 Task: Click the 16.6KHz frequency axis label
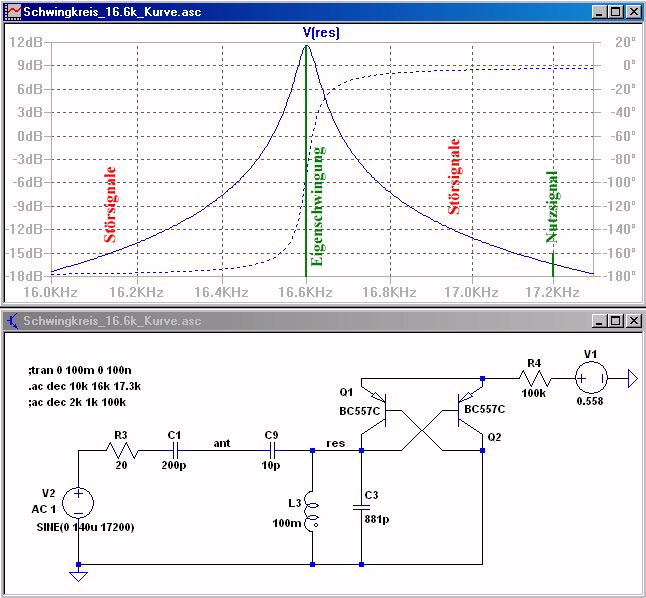(305, 292)
